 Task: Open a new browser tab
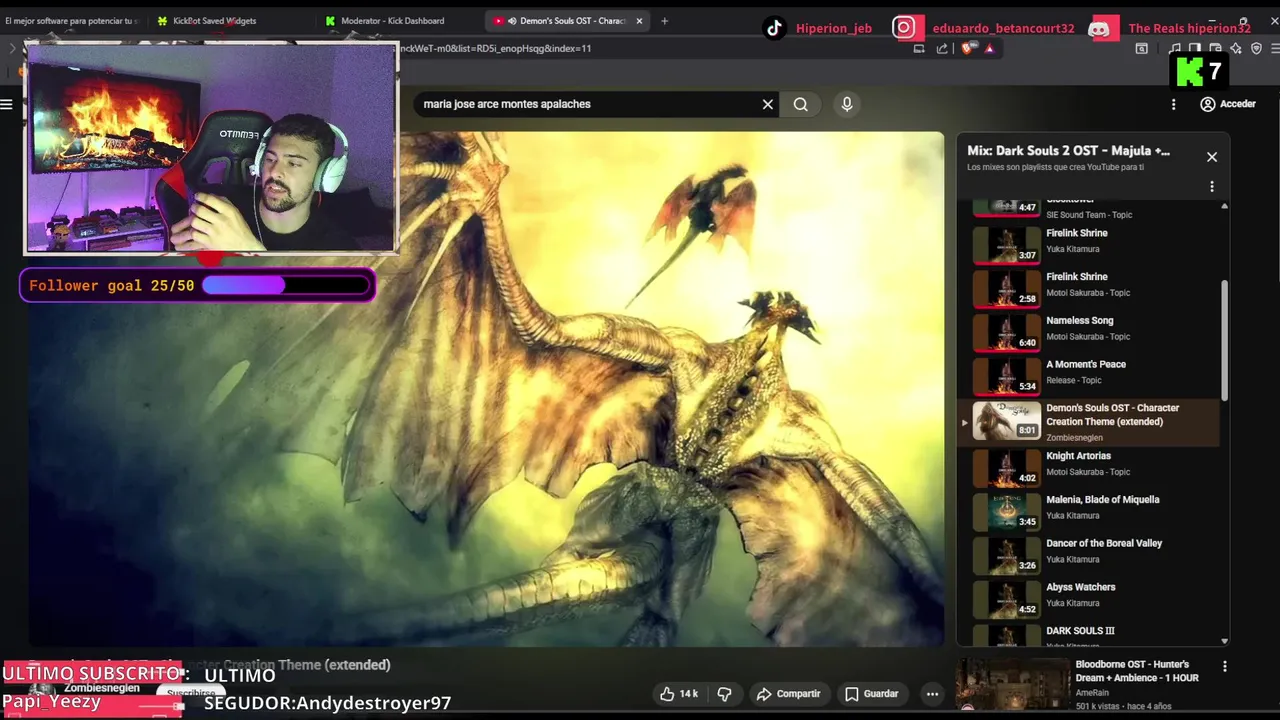click(x=664, y=20)
